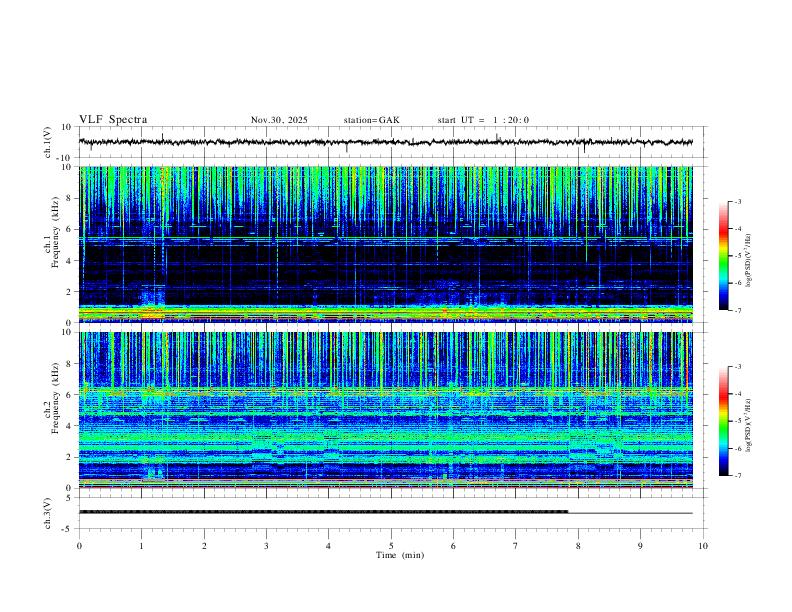
Task: Click the "-3" tick on ch.2 color bar
Action: 738,367
